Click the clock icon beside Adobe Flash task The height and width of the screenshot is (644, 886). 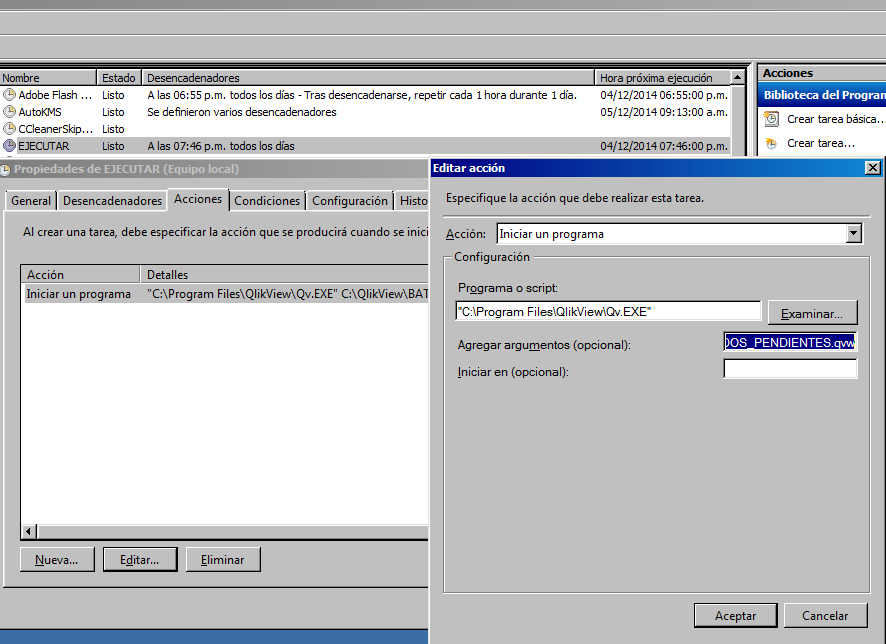(x=9, y=95)
